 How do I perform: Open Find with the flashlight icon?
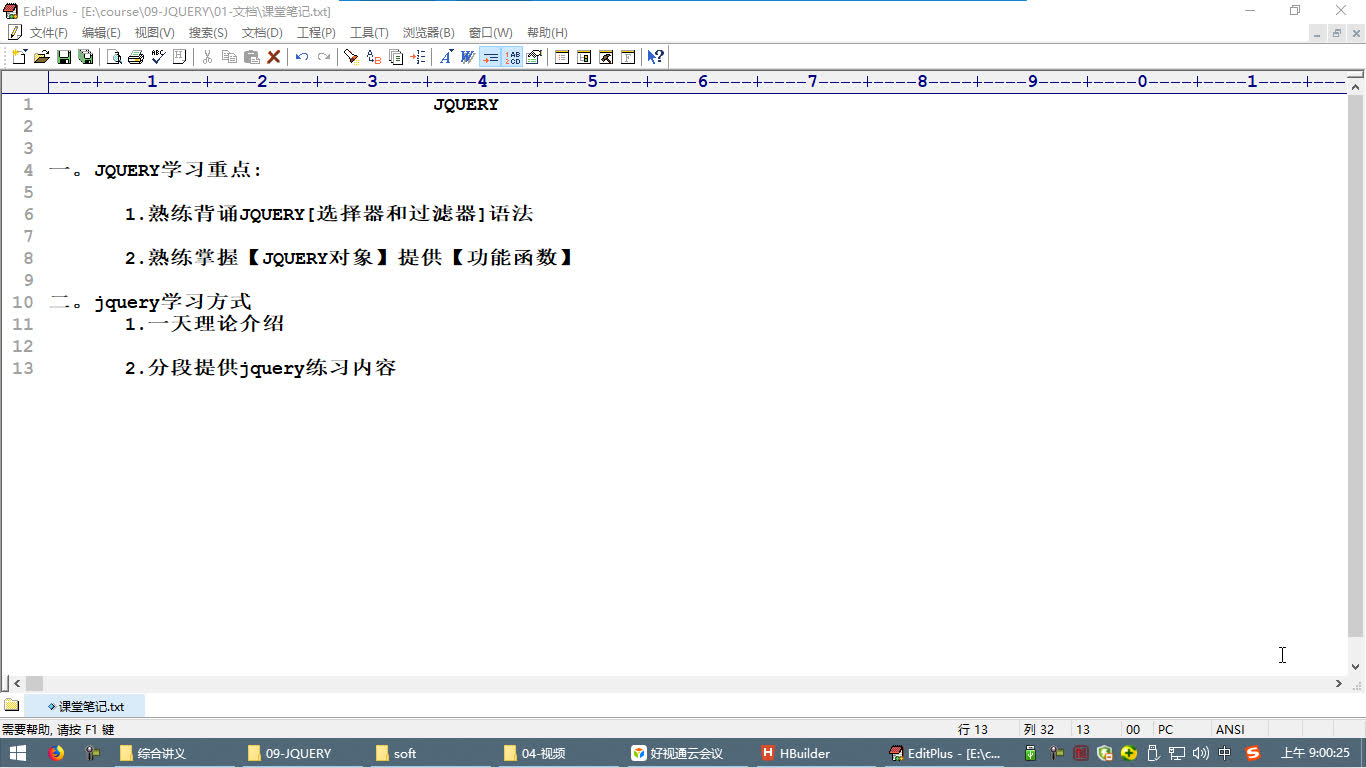click(x=351, y=57)
